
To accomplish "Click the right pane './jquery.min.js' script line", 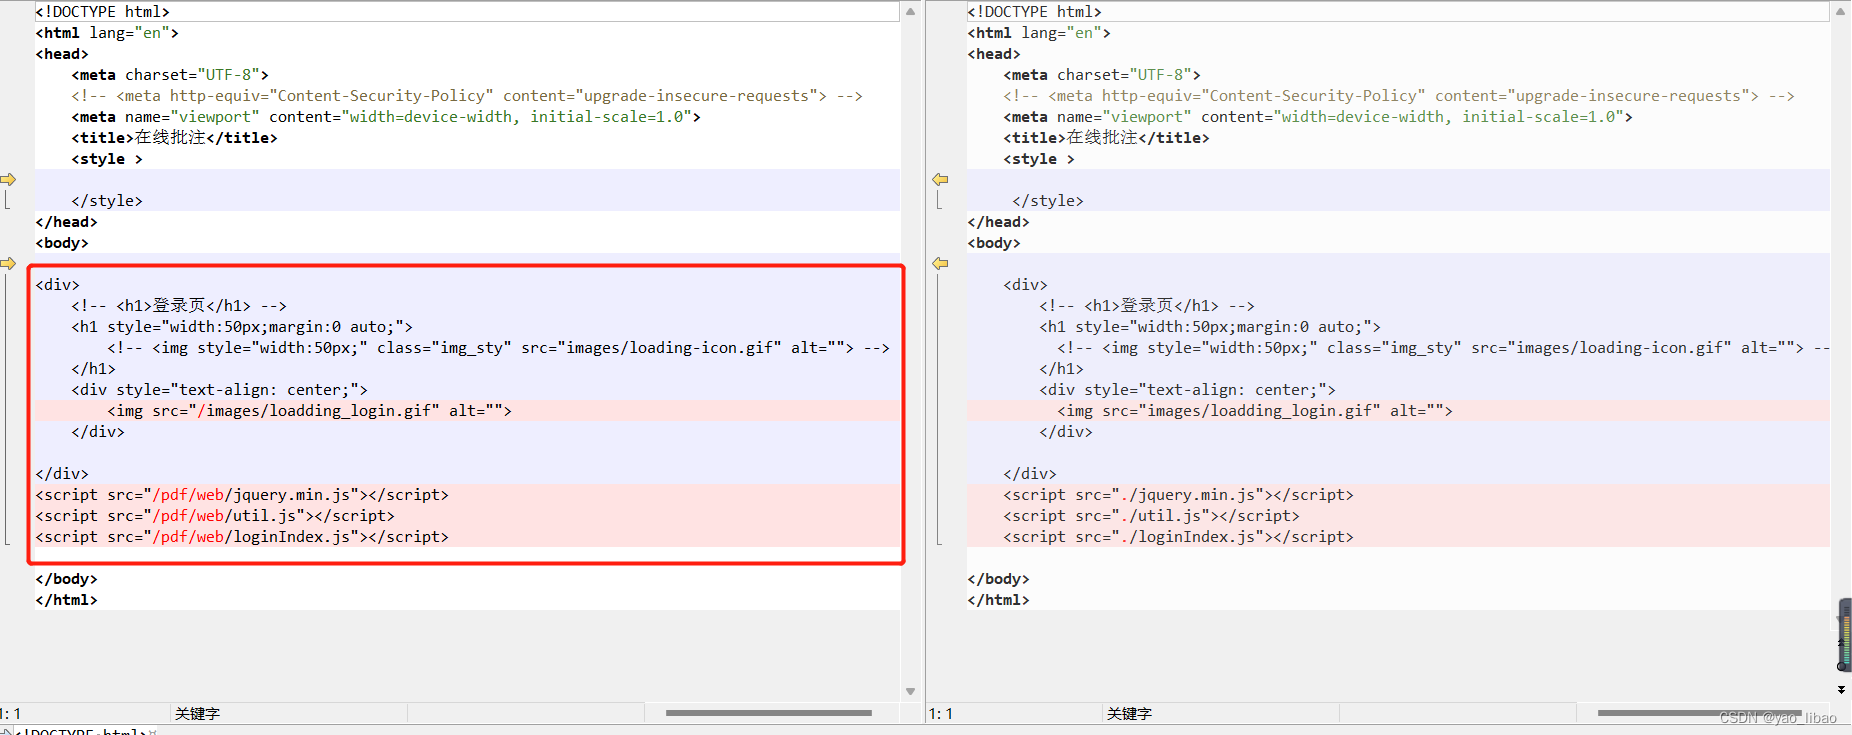I will coord(1179,495).
